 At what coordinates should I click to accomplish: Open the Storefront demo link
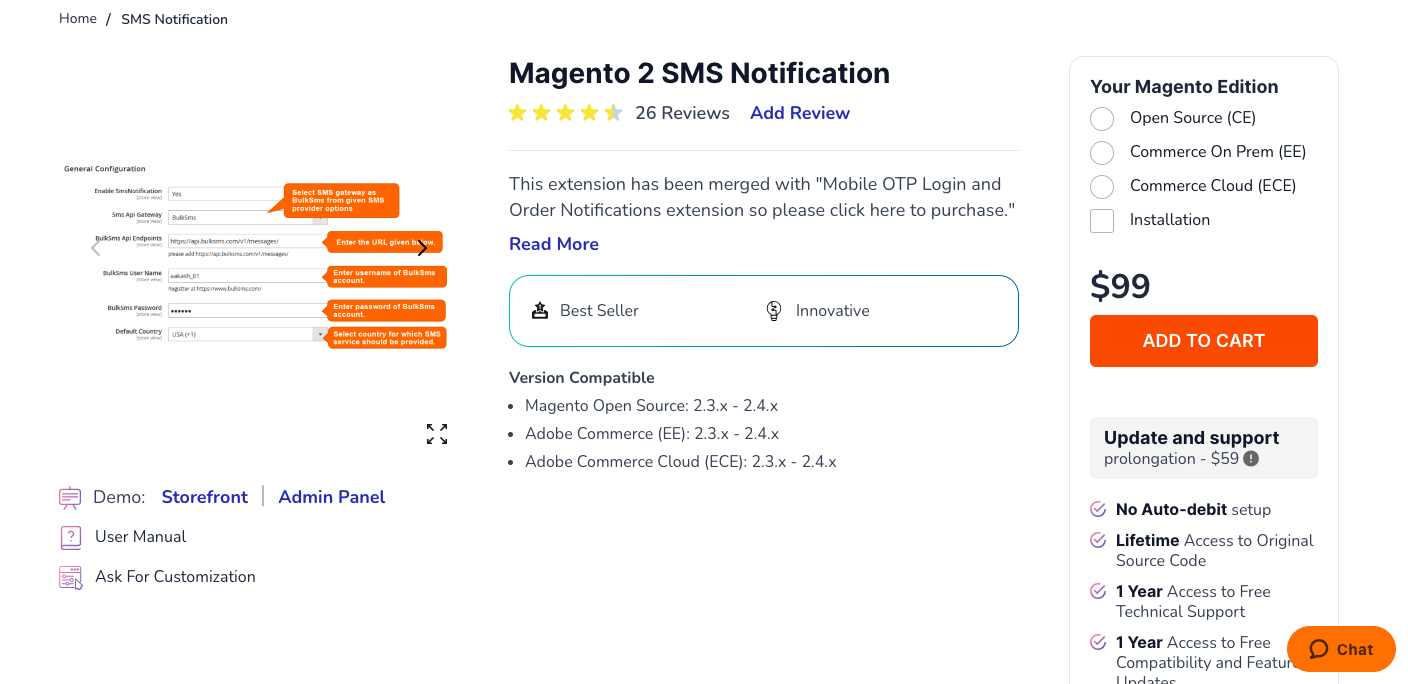click(205, 497)
